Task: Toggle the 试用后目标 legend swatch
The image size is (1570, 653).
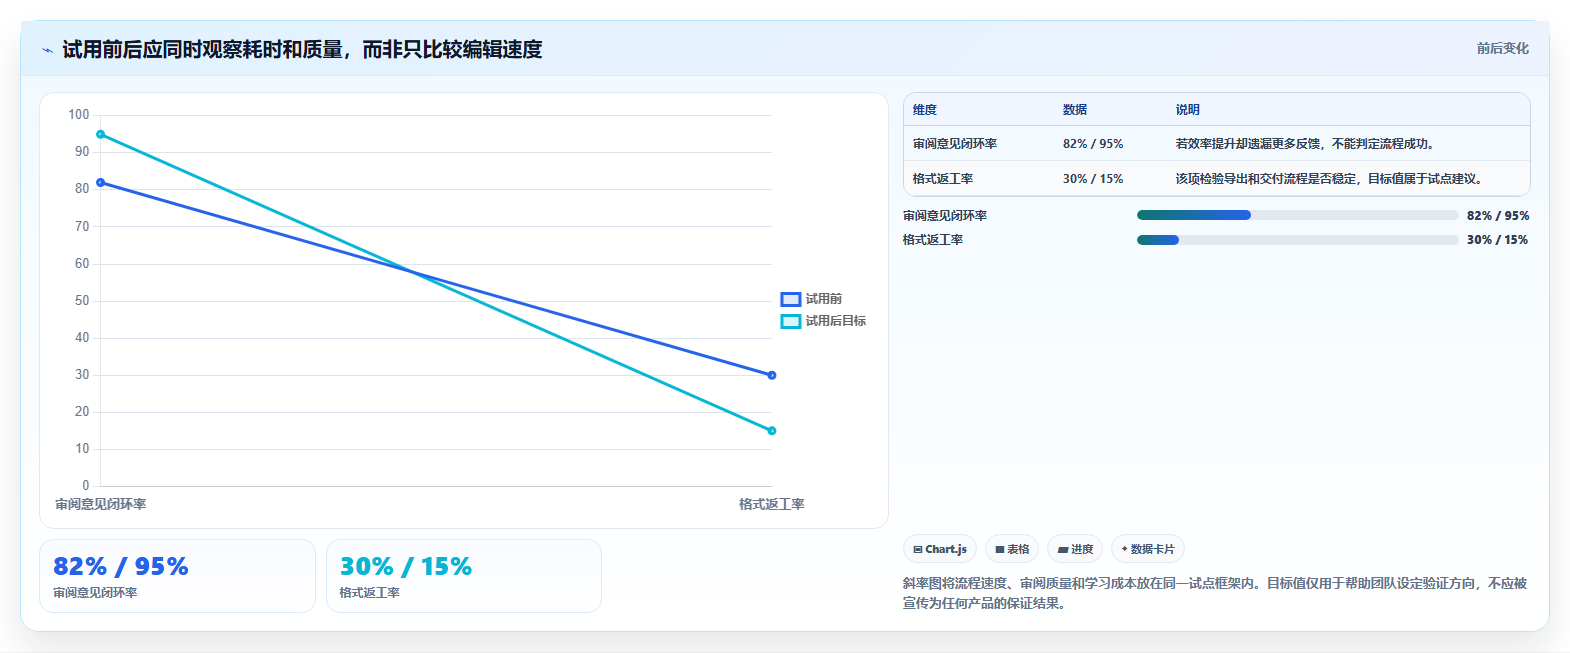Action: (791, 321)
